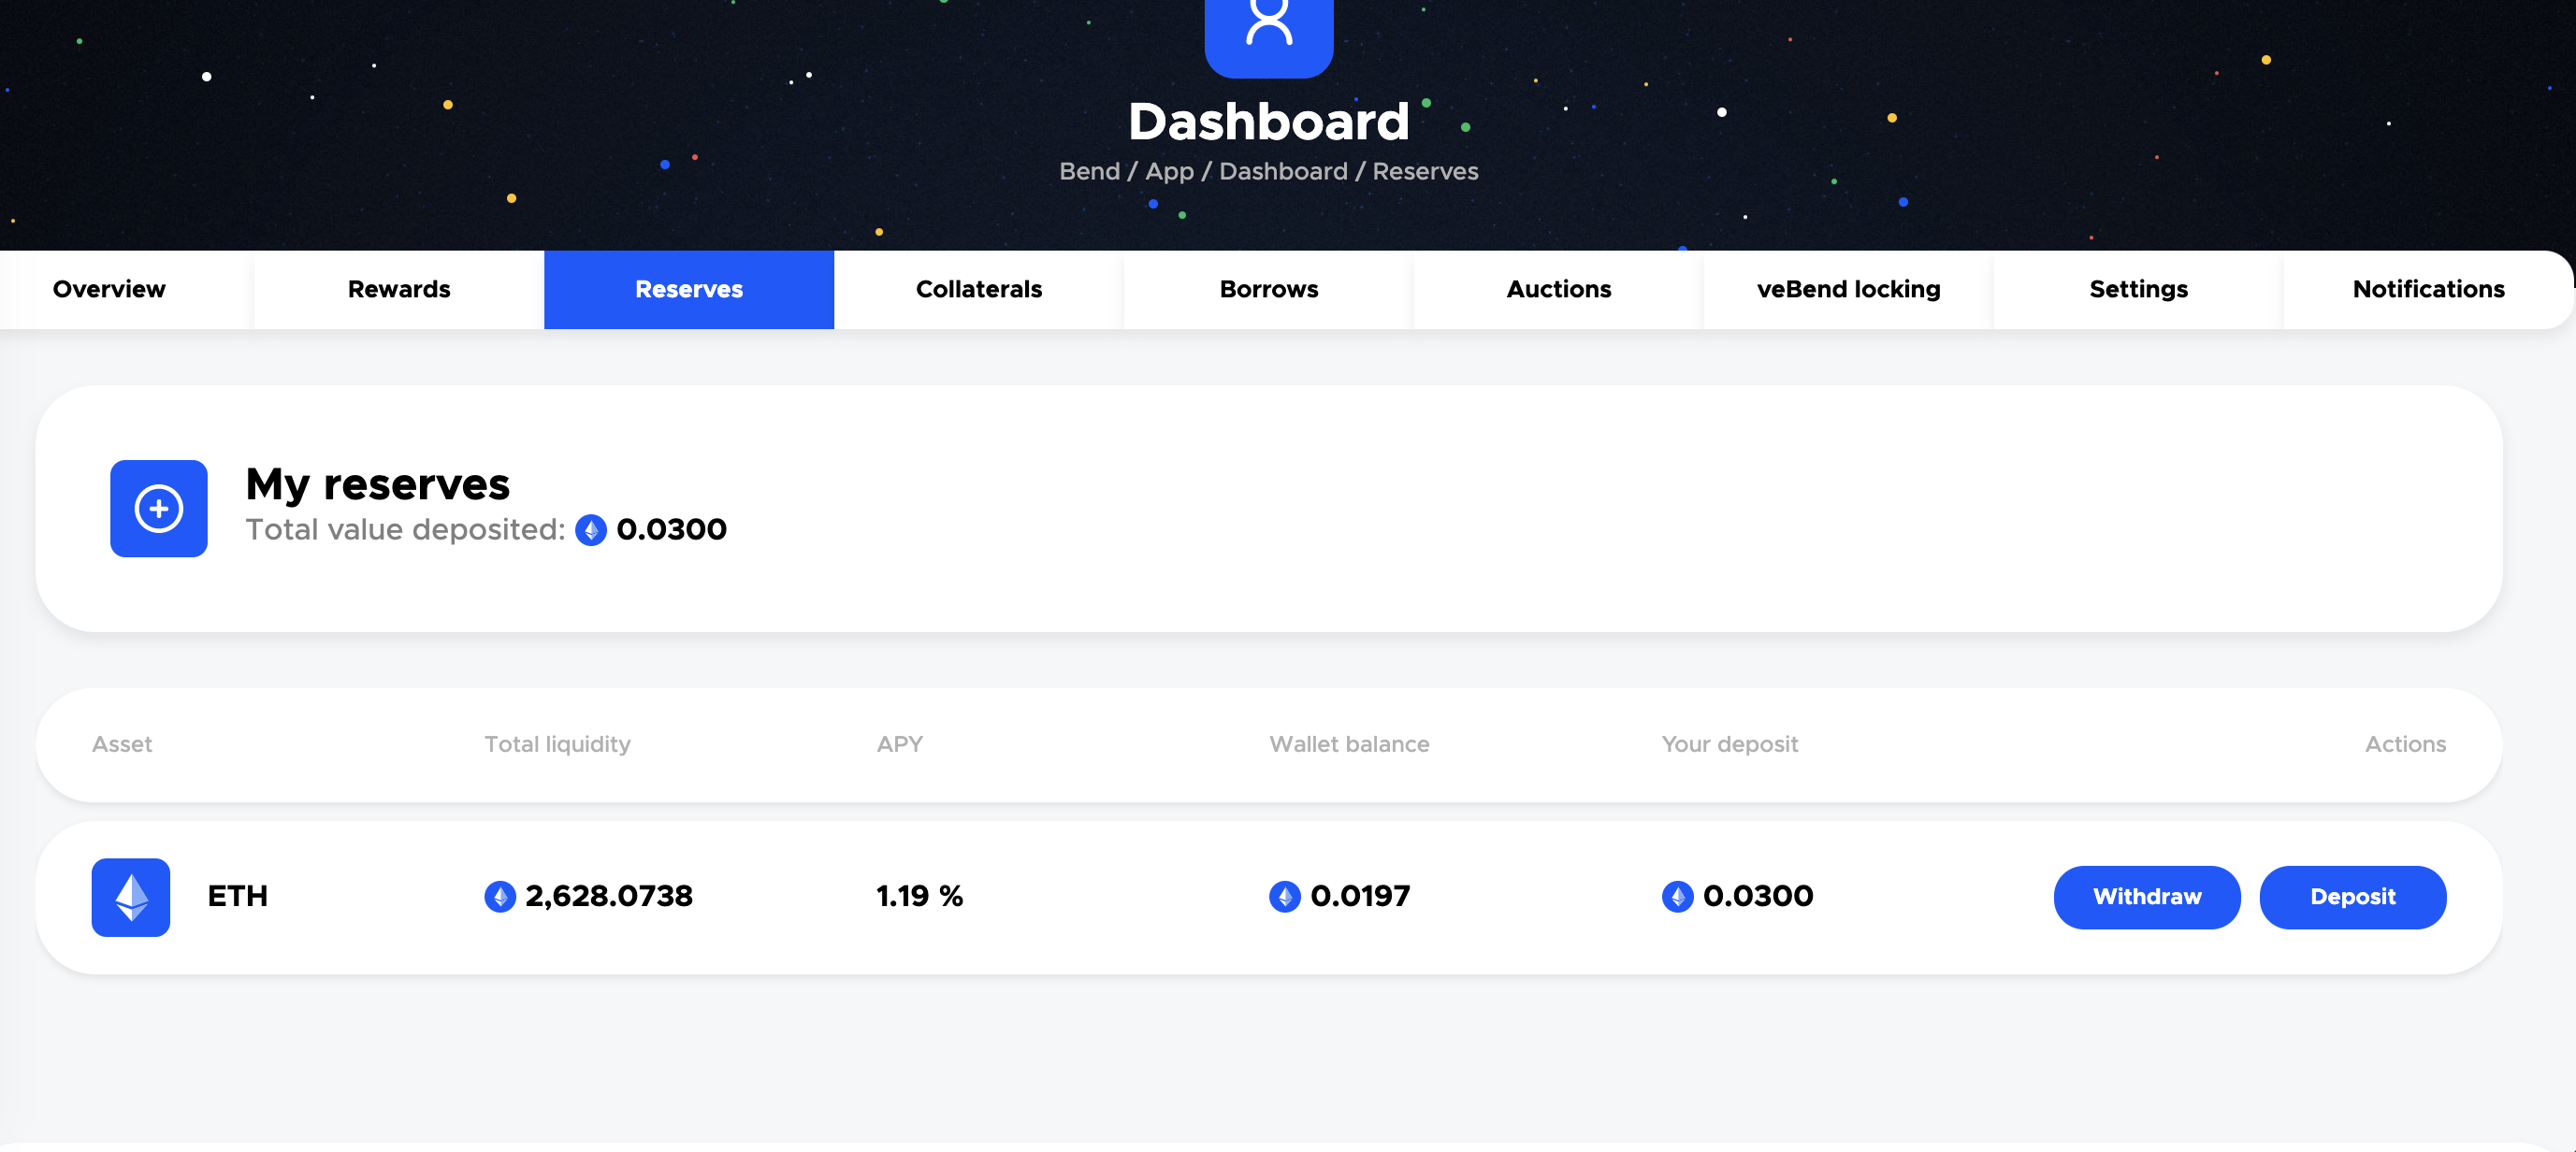Switch to the Notifications tab
Image resolution: width=2576 pixels, height=1152 pixels.
2428,289
